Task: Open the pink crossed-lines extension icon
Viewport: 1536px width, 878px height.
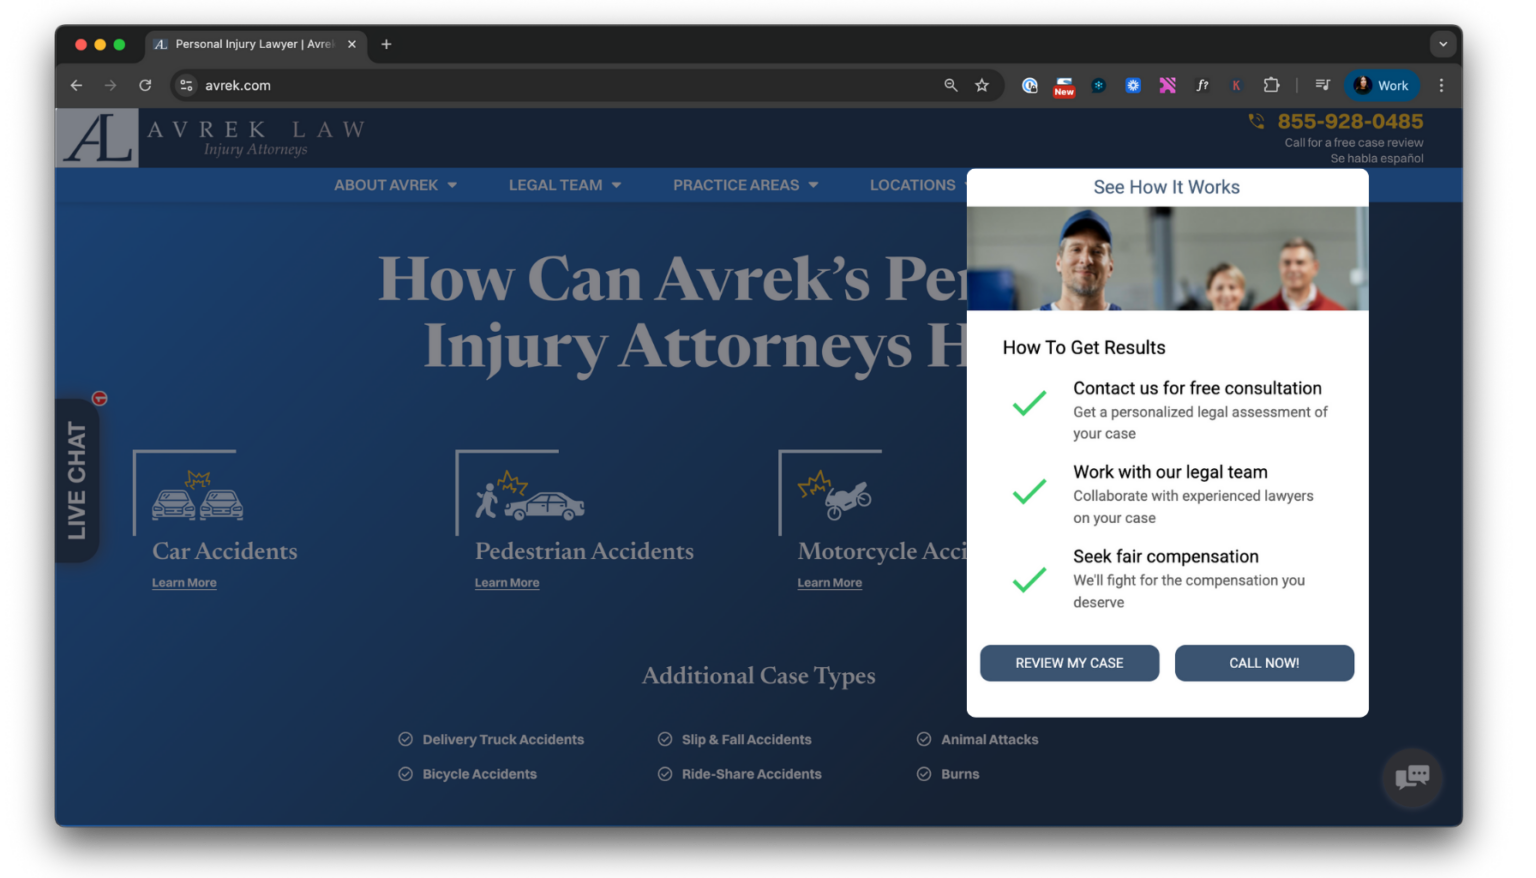Action: click(x=1167, y=86)
